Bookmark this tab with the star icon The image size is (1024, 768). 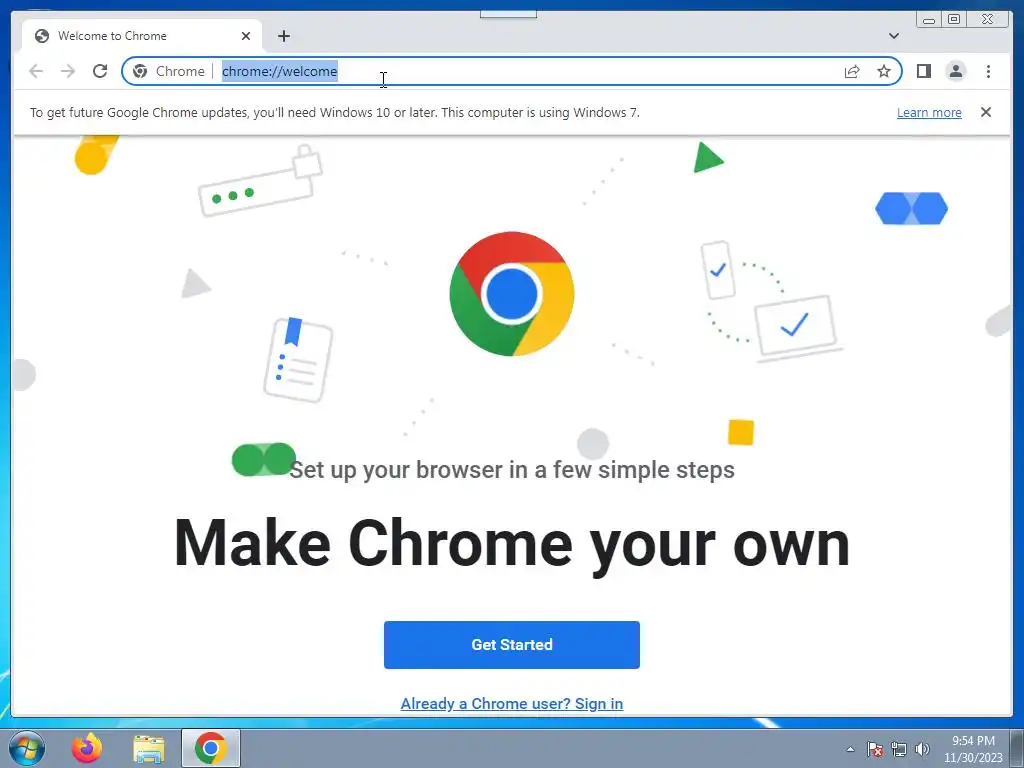[884, 71]
